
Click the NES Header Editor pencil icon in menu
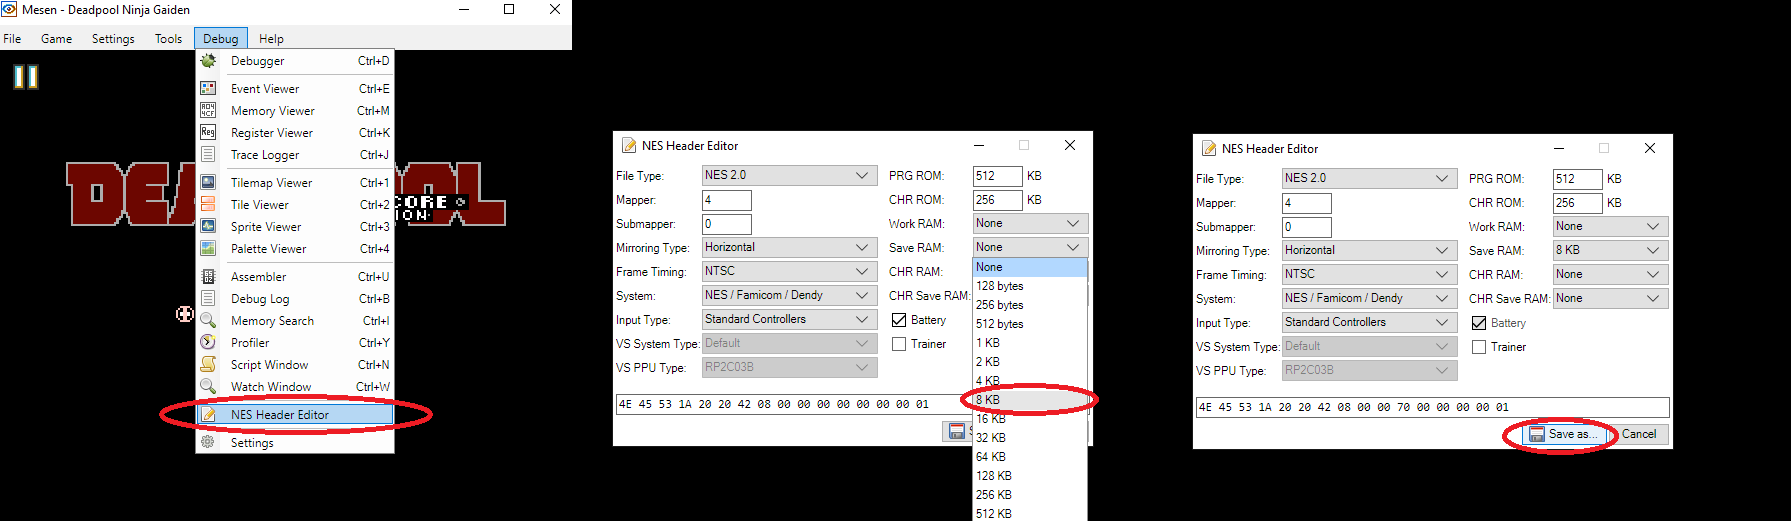click(208, 414)
